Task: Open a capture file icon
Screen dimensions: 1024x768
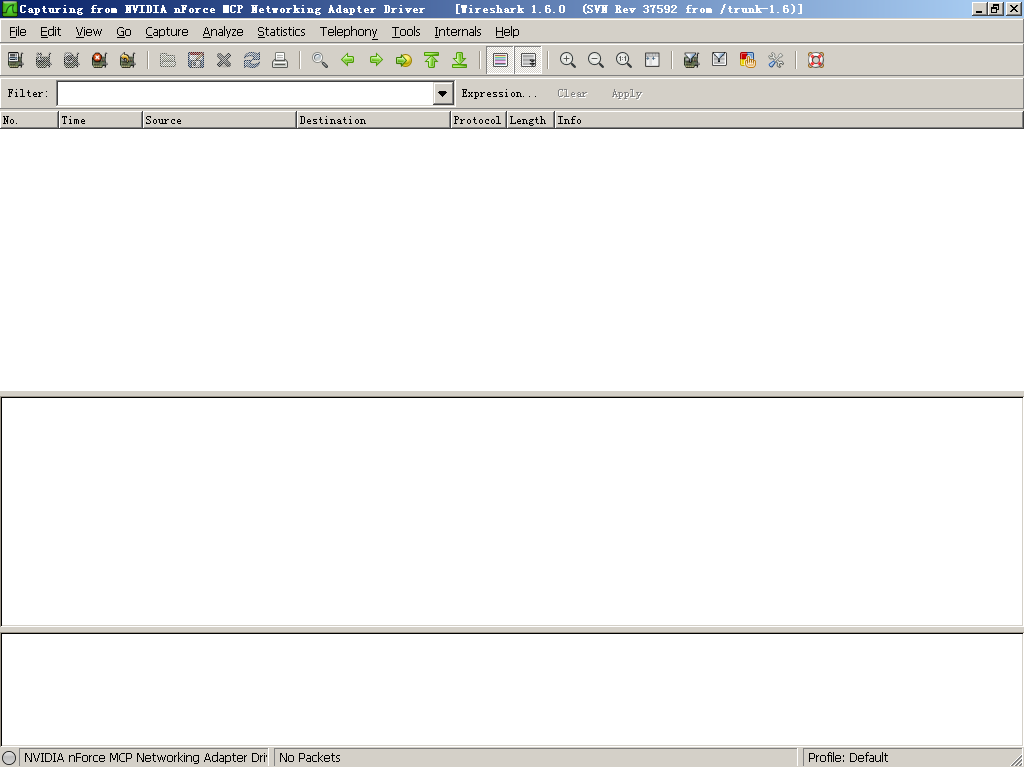Action: pos(168,60)
